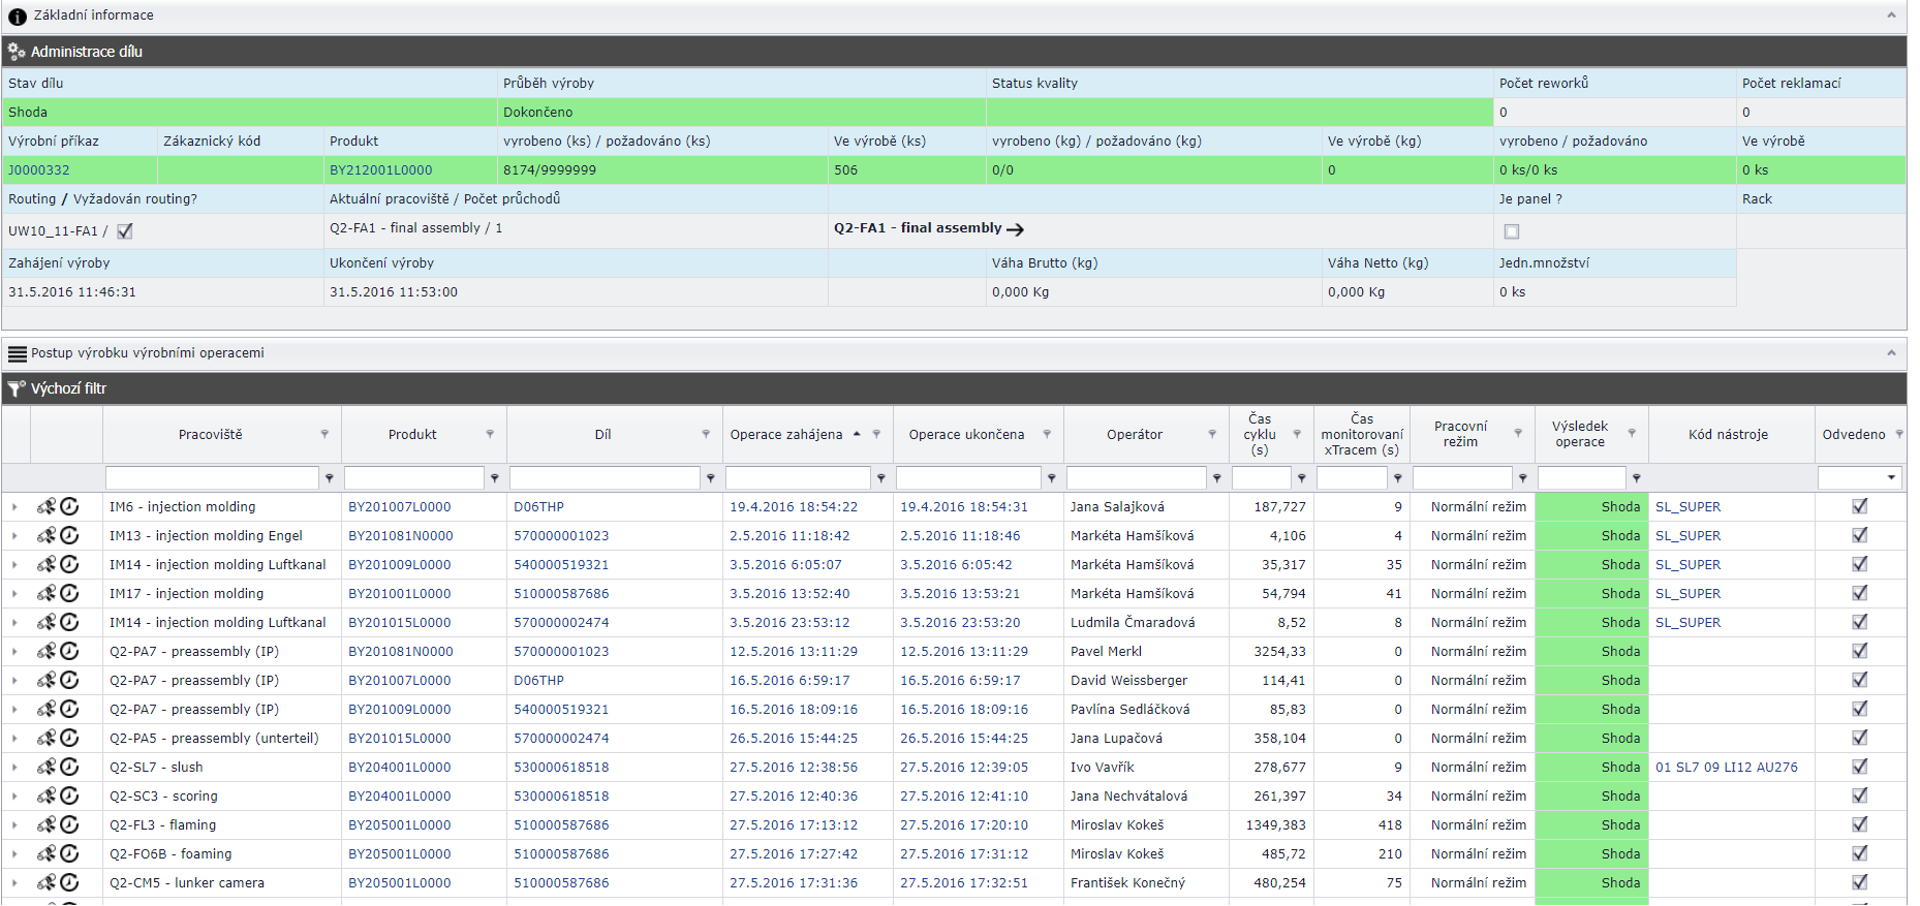The height and width of the screenshot is (906, 1920).
Task: Click filter icon beside Produkt filter input
Action: point(494,478)
